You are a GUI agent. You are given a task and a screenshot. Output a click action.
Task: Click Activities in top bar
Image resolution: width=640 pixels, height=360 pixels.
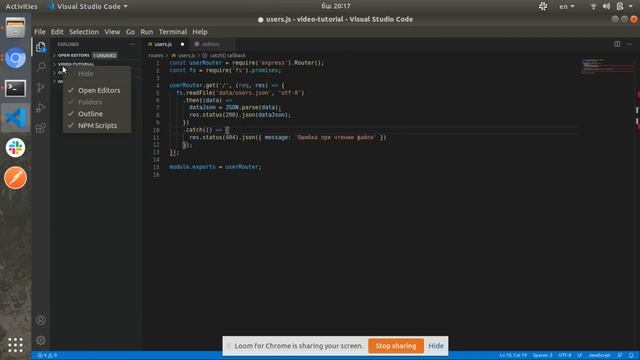pos(21,6)
